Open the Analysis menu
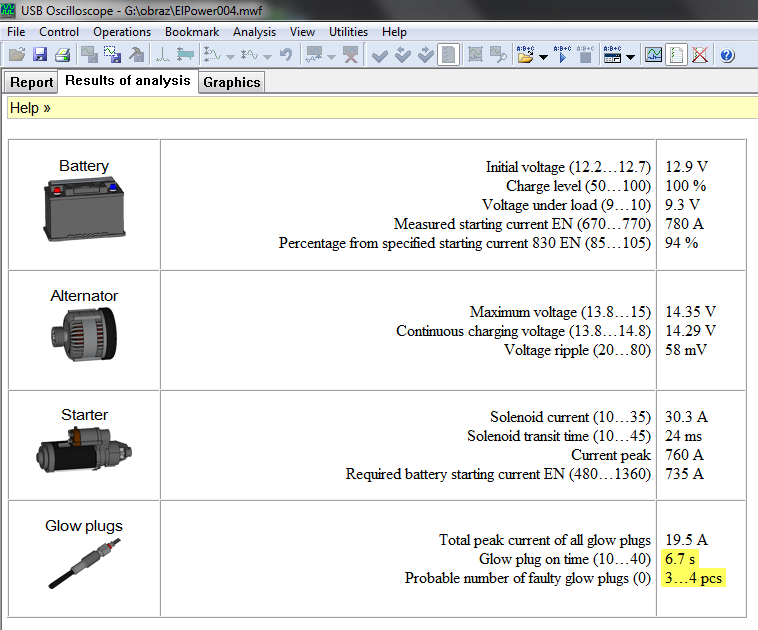 (x=254, y=32)
